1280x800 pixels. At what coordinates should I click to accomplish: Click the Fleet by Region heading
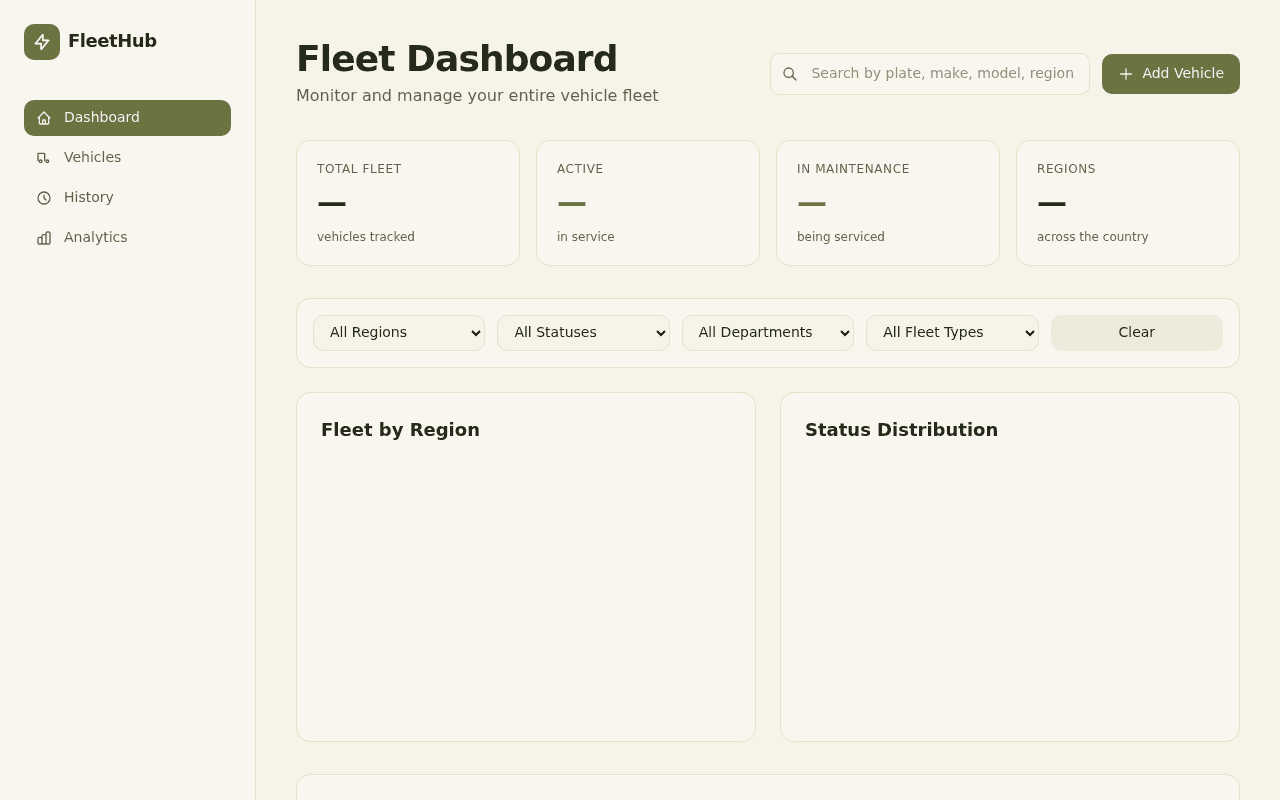click(400, 430)
